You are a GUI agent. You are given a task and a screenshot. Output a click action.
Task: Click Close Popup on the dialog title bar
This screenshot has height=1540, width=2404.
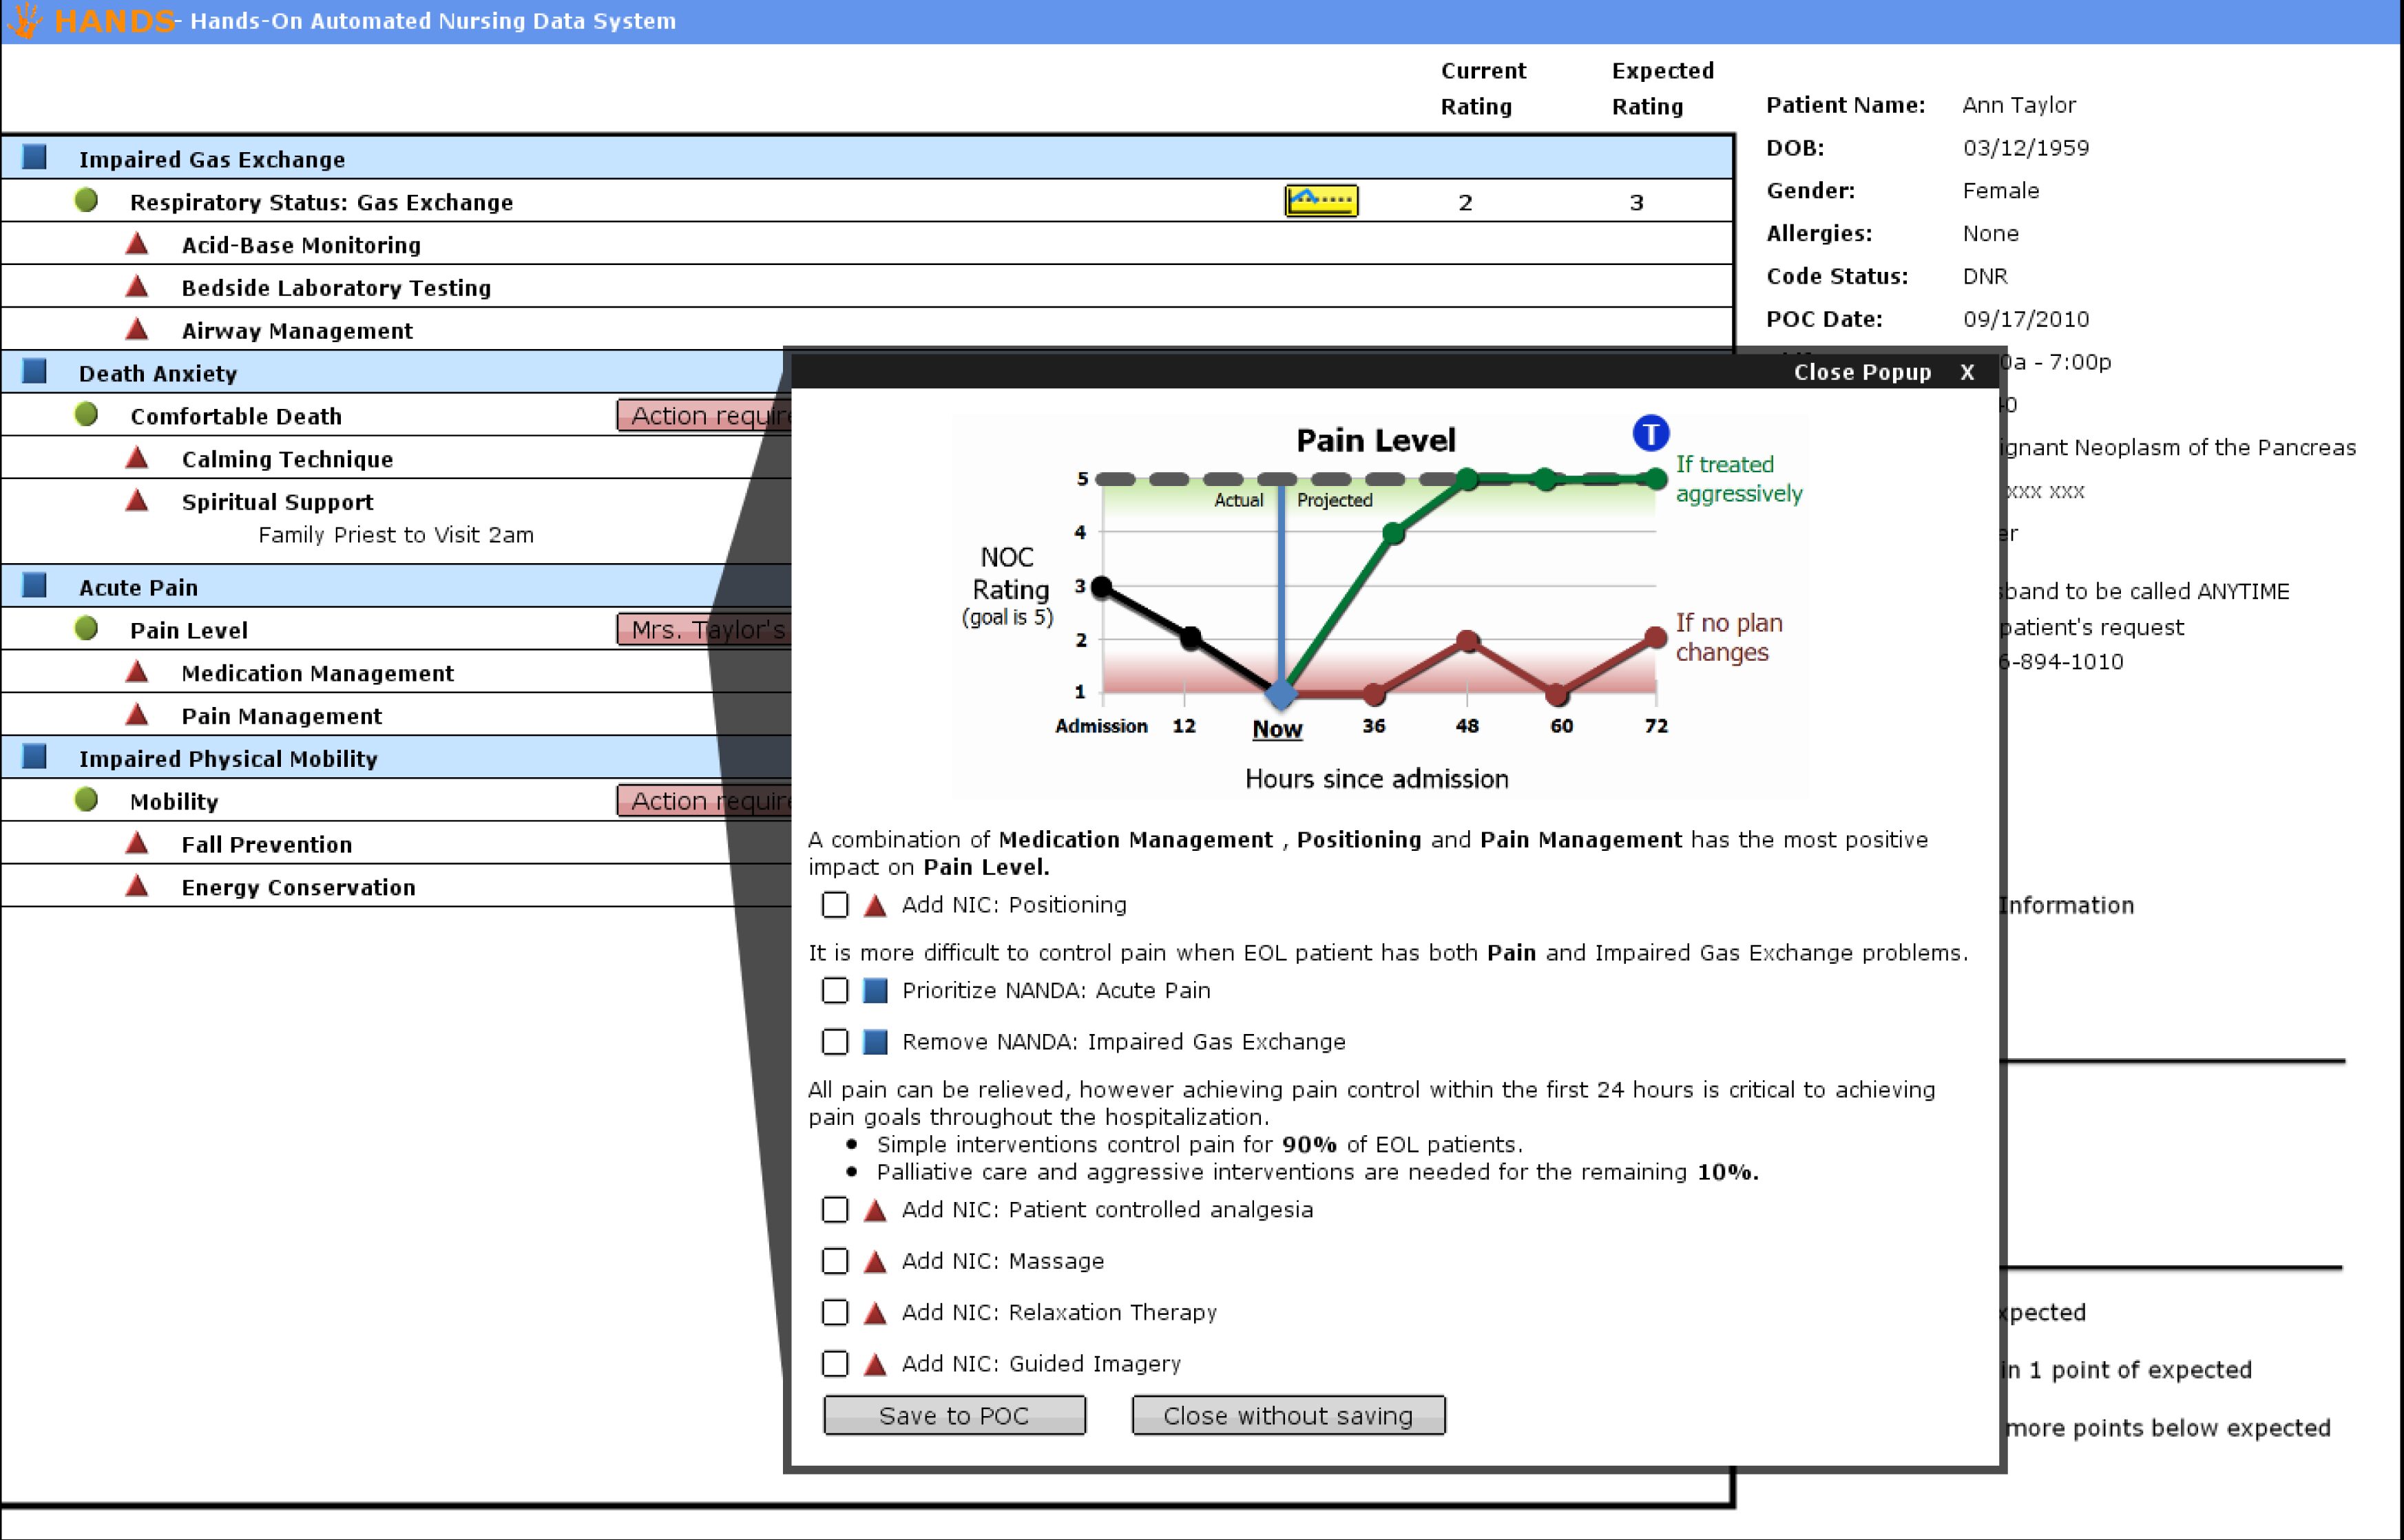1860,371
